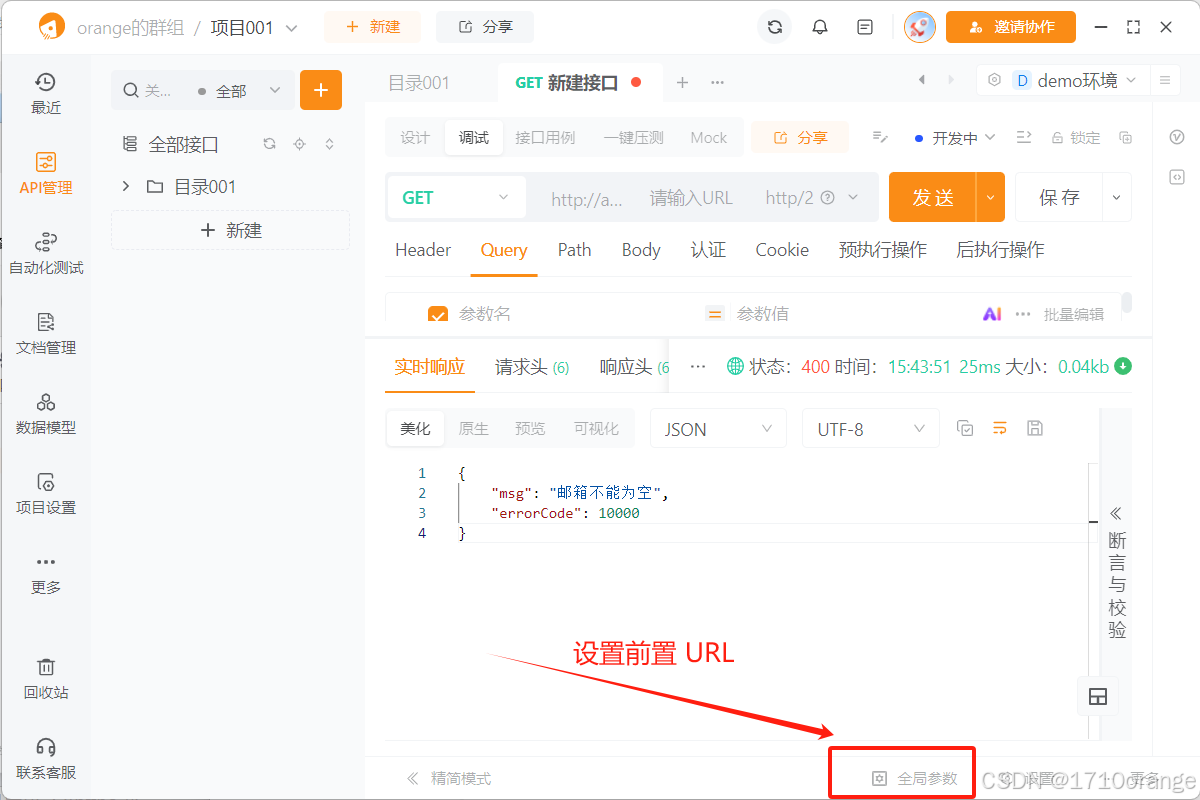The width and height of the screenshot is (1200, 800).
Task: Click 批量编辑 in the parameters row
Action: pos(1074,314)
